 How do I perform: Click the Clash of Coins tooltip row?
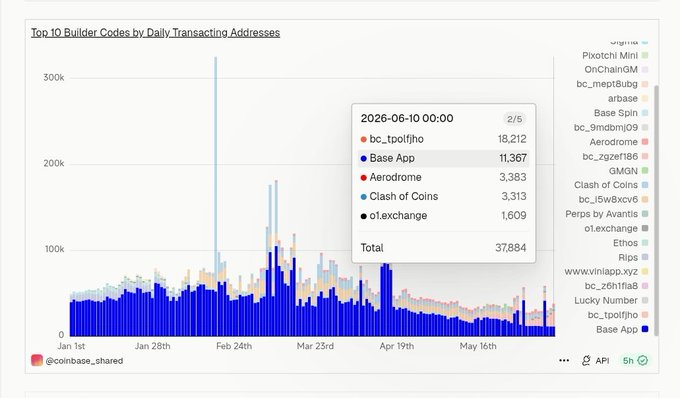pos(443,196)
